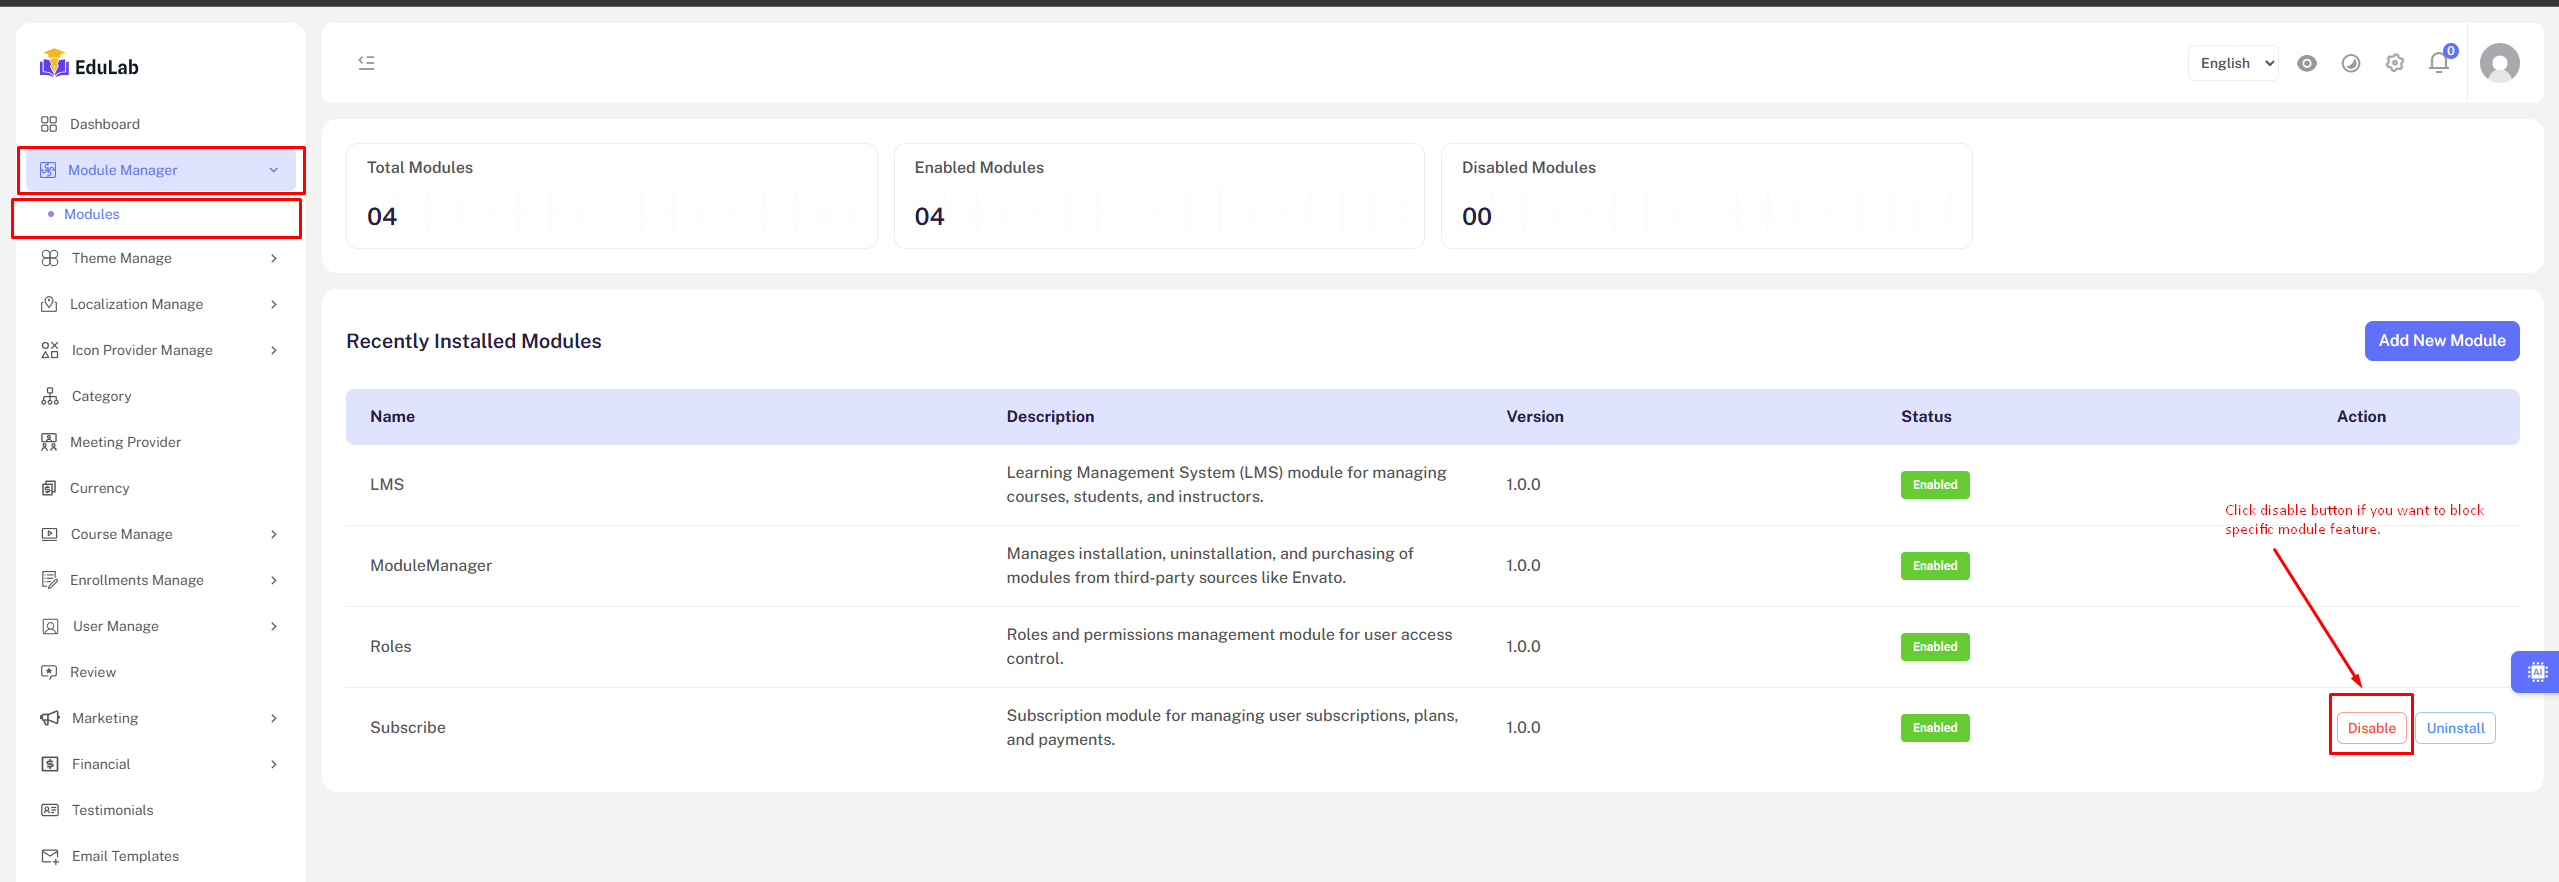The height and width of the screenshot is (882, 2559).
Task: Disable the Subscribe module
Action: click(2371, 728)
